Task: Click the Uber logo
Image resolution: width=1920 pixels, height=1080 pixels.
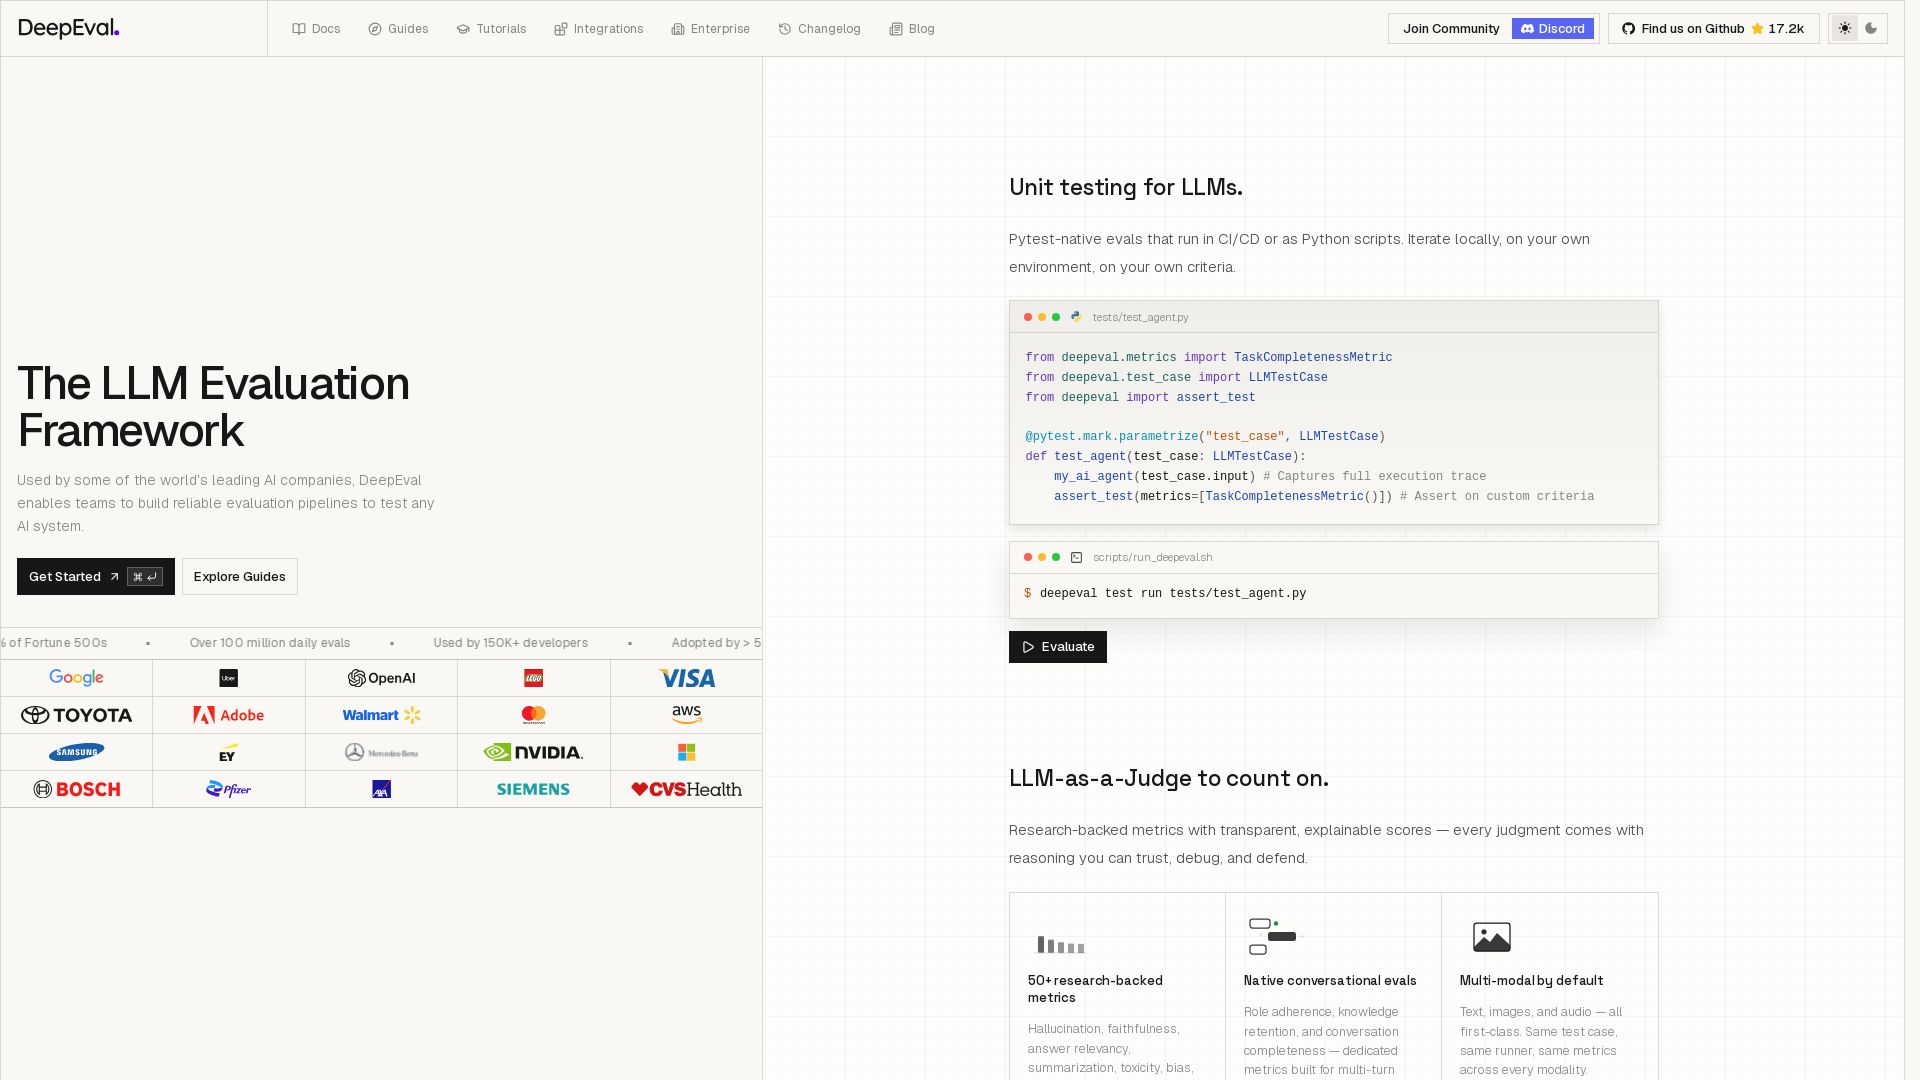Action: tap(229, 678)
